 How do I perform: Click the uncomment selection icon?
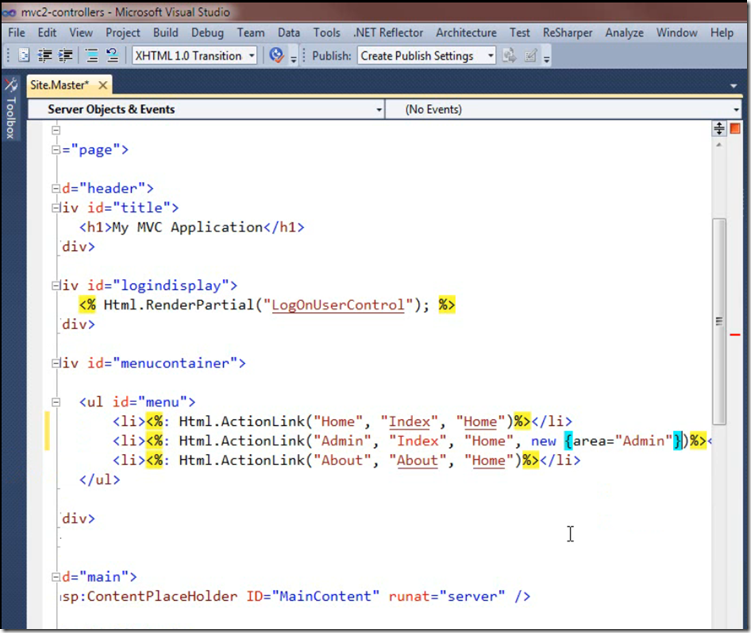pos(112,56)
